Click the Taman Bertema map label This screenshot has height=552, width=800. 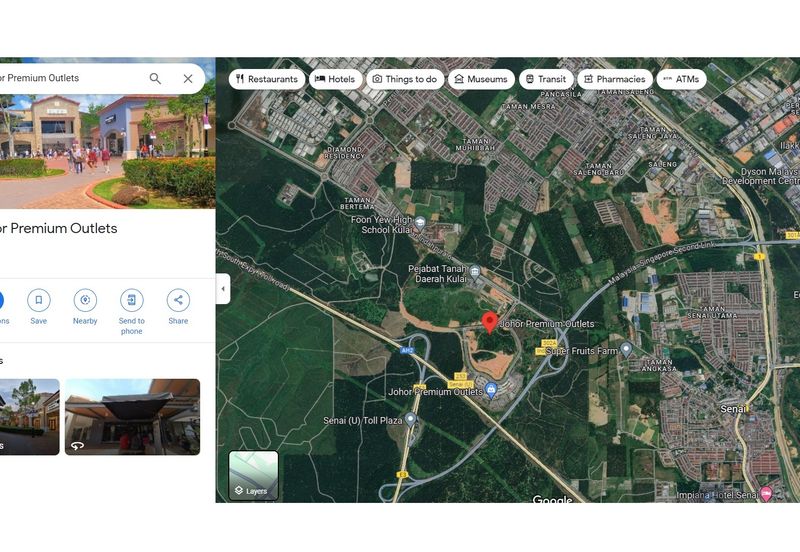357,204
